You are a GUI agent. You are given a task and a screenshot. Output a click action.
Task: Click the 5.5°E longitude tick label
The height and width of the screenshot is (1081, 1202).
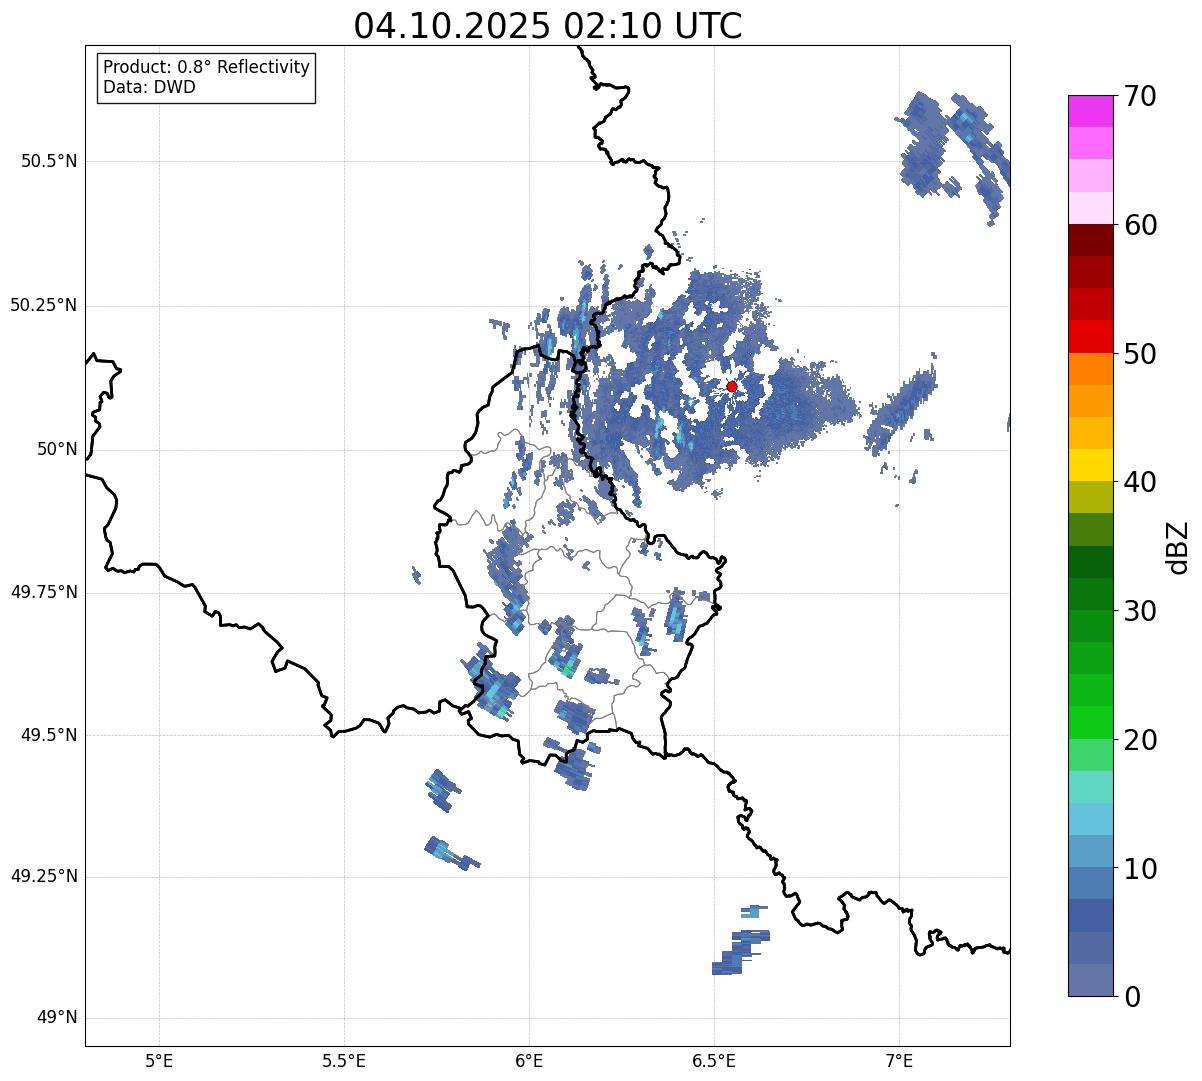point(344,1061)
